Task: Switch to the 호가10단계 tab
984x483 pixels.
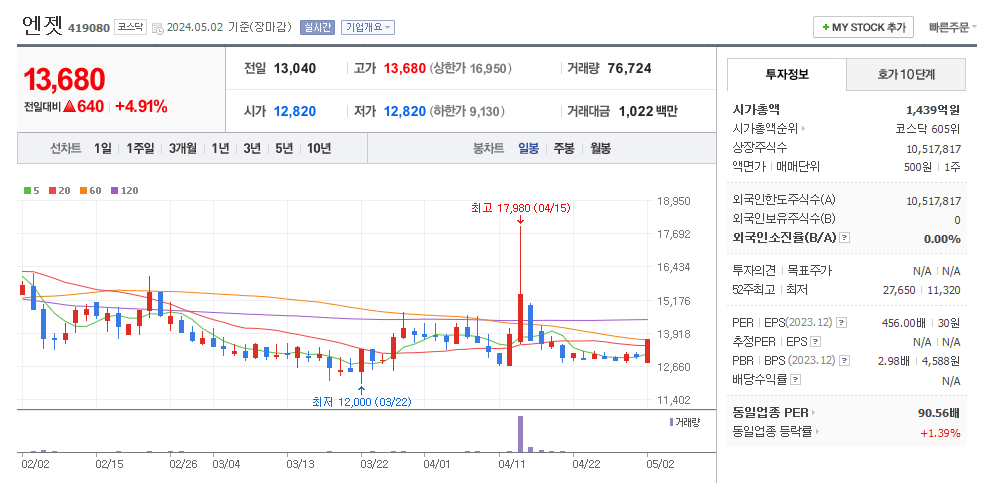Action: click(906, 75)
